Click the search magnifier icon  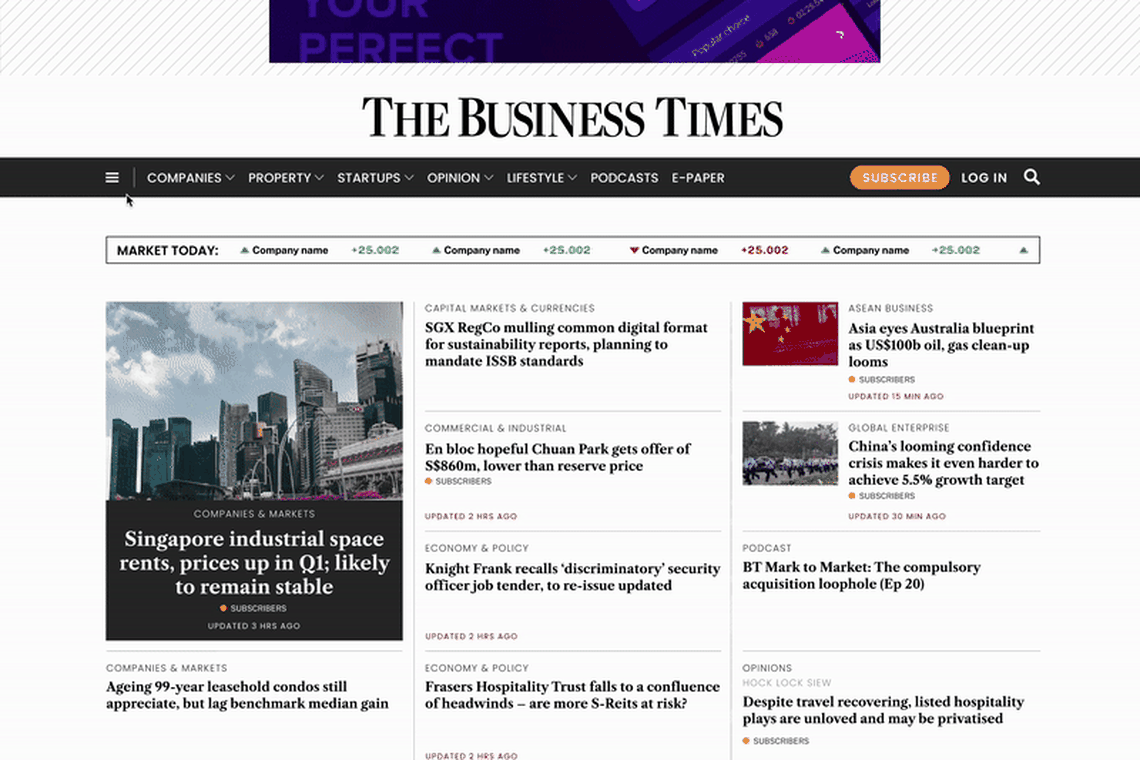(x=1032, y=177)
